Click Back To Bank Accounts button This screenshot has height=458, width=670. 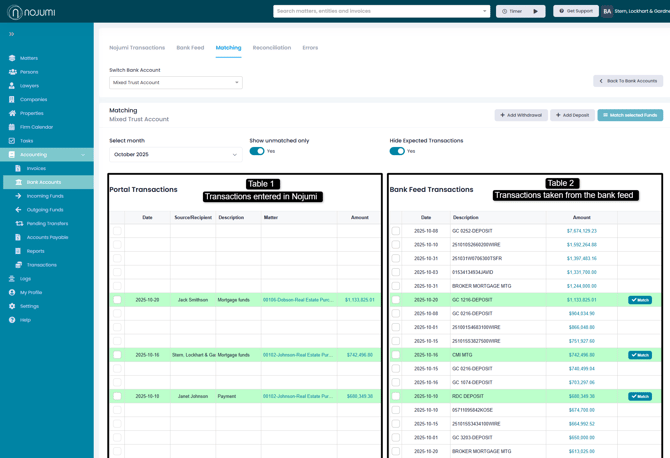628,81
